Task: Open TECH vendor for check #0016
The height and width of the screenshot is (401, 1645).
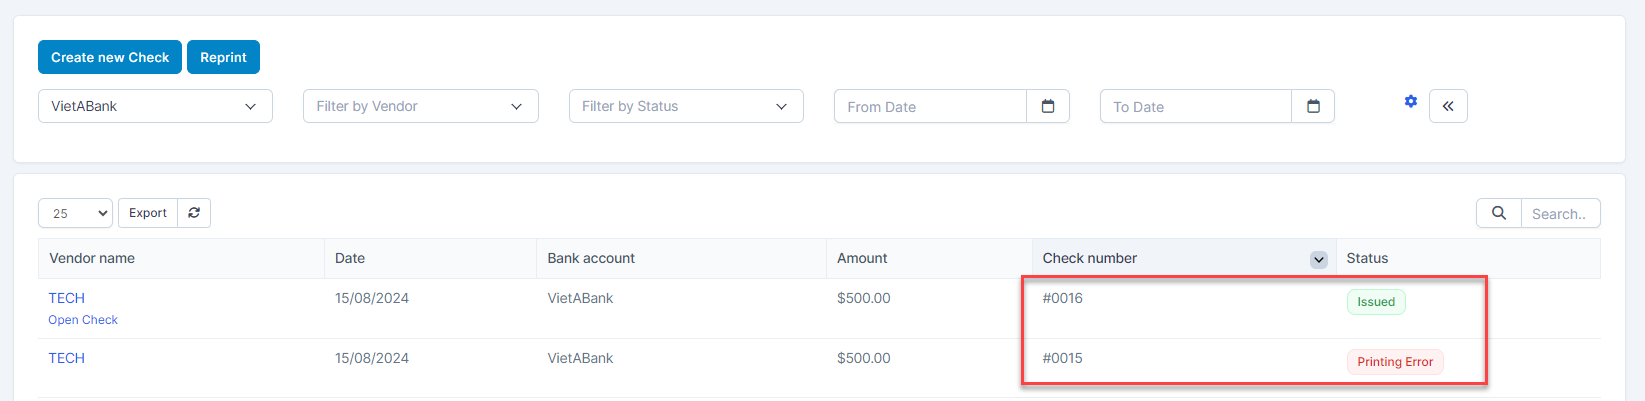Action: click(x=67, y=298)
